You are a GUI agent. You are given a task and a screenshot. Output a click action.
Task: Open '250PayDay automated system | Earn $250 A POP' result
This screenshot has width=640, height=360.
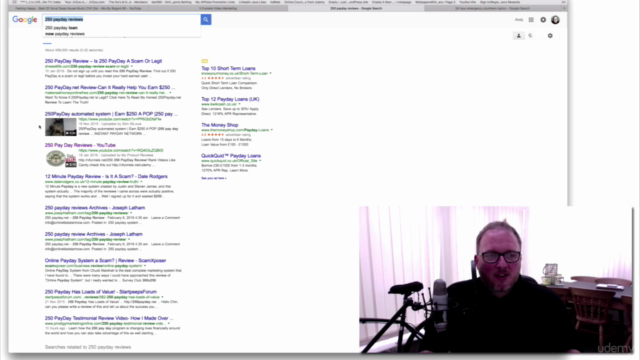pyautogui.click(x=111, y=114)
